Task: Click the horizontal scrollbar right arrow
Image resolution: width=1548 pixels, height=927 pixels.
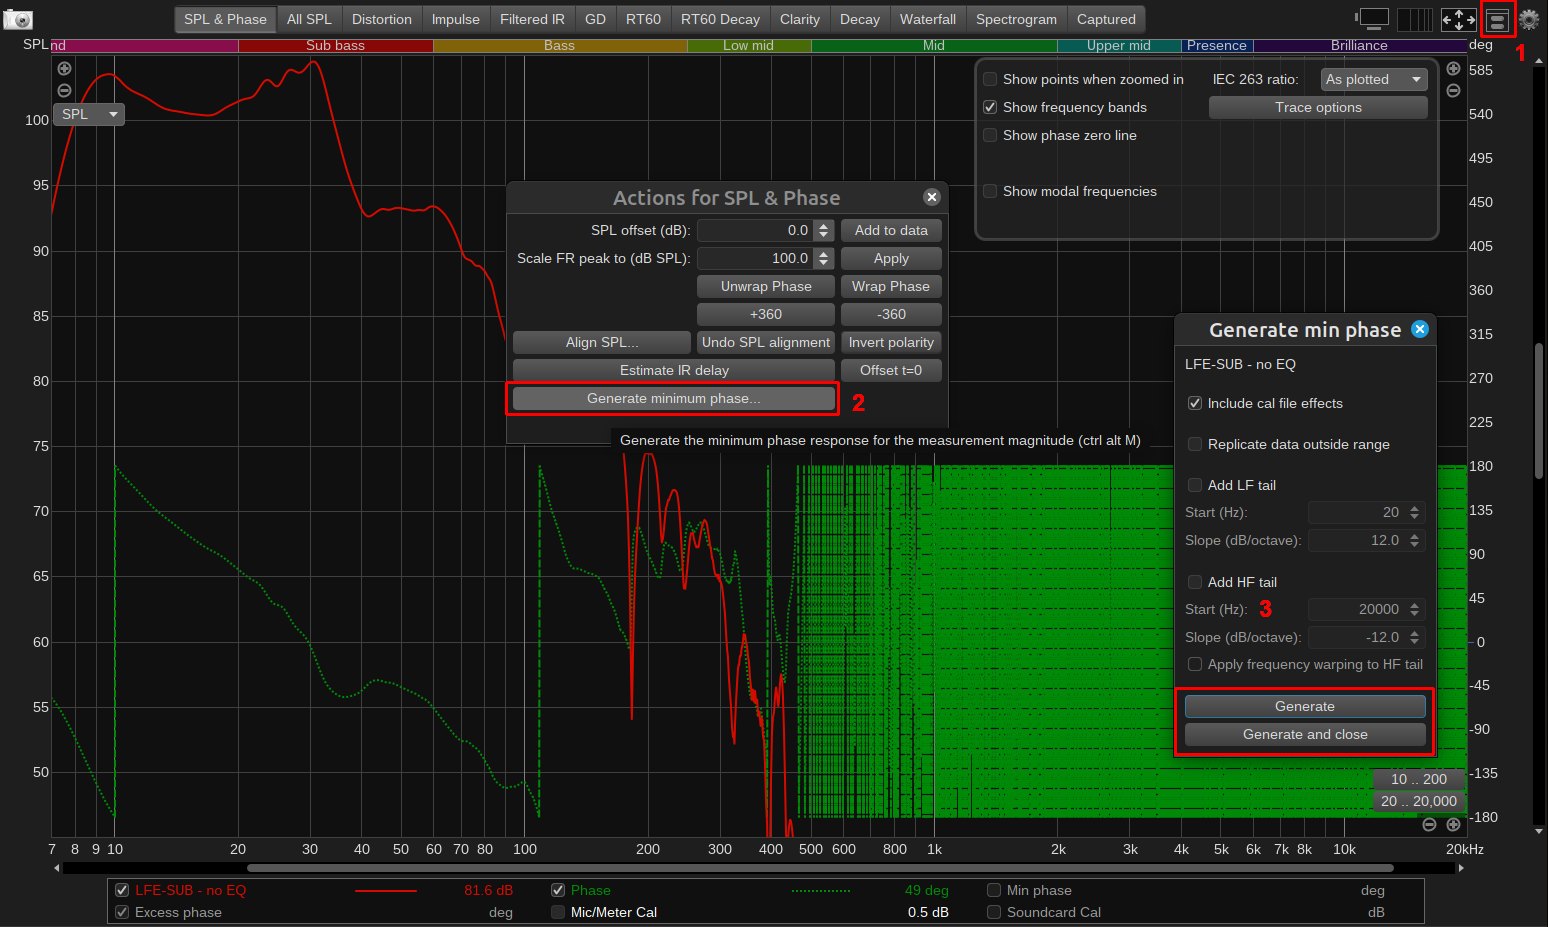Action: [1461, 868]
